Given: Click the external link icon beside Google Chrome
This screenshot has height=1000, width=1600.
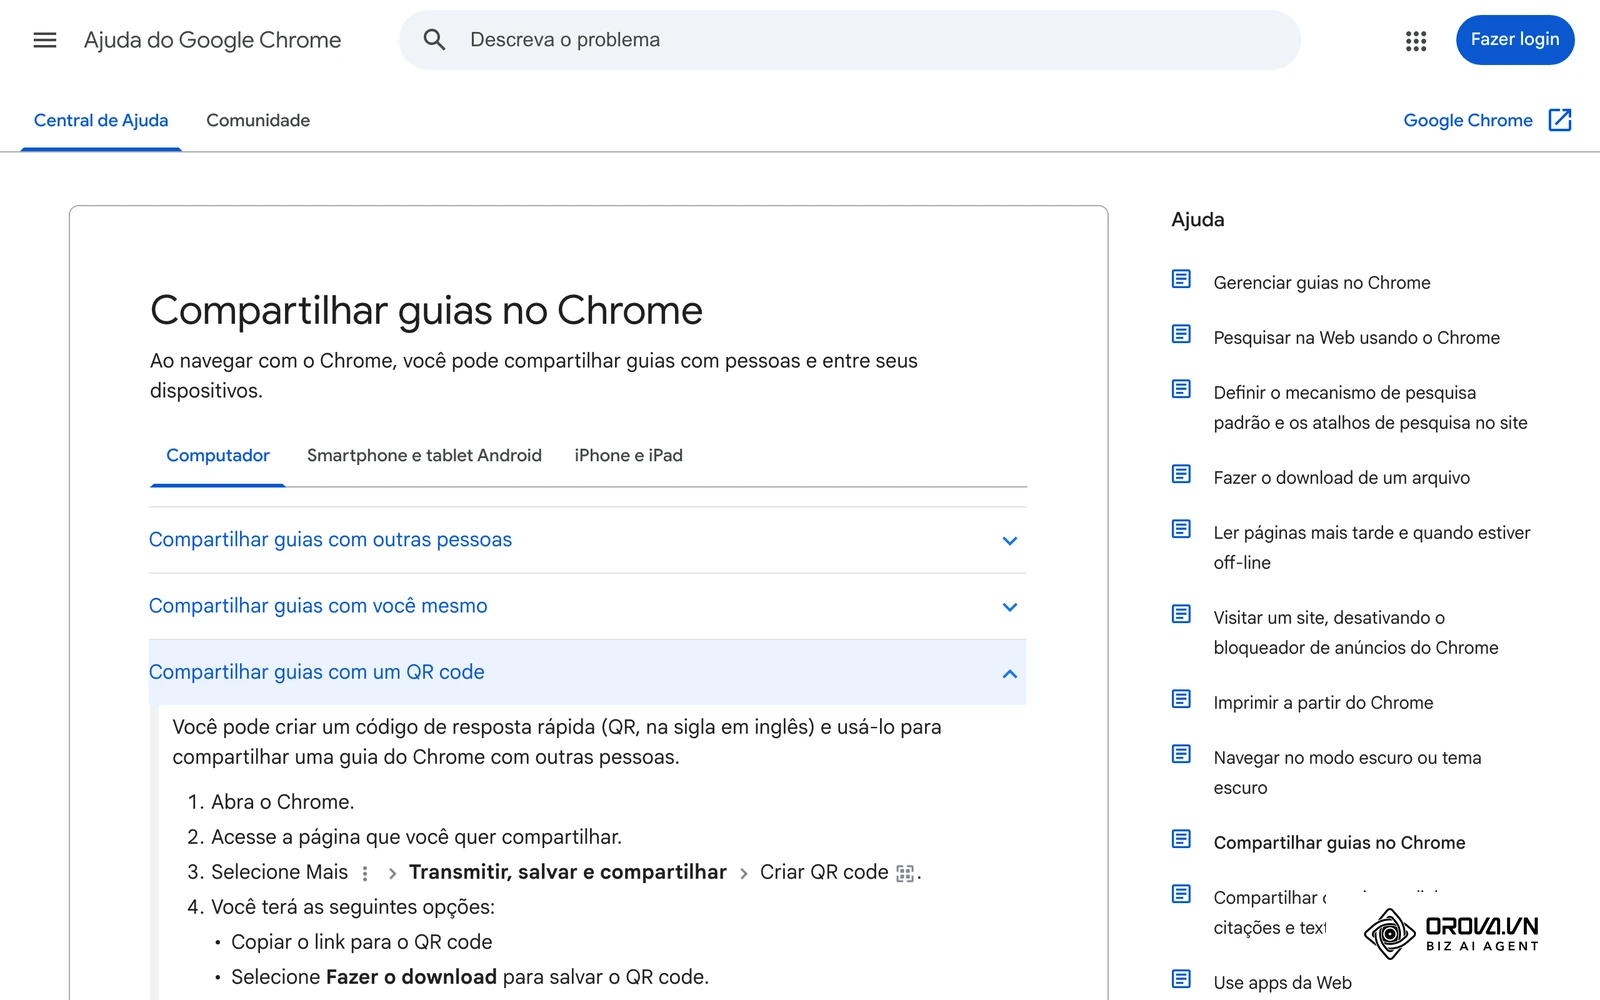Looking at the screenshot, I should (x=1560, y=120).
